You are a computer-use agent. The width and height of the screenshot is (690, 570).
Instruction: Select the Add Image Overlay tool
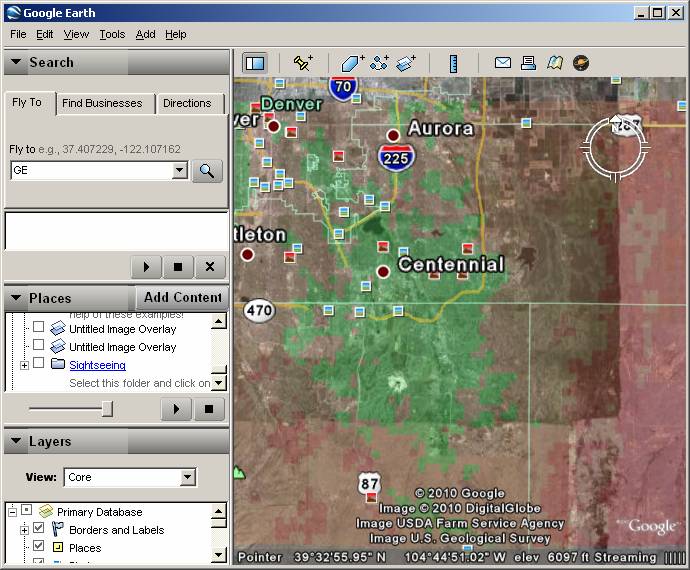405,63
